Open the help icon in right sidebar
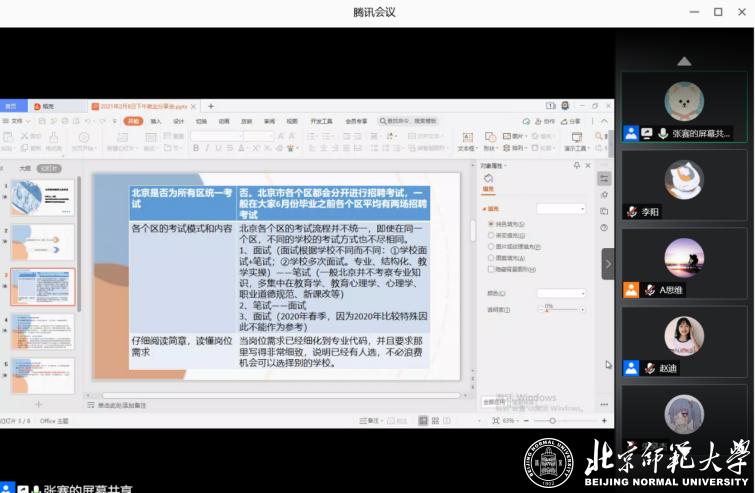This screenshot has width=755, height=493. pos(604,228)
